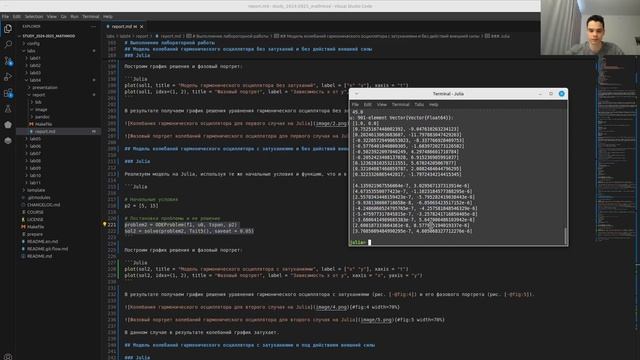The height and width of the screenshot is (360, 640).
Task: Expand the lab07 folder
Action: tap(35, 153)
